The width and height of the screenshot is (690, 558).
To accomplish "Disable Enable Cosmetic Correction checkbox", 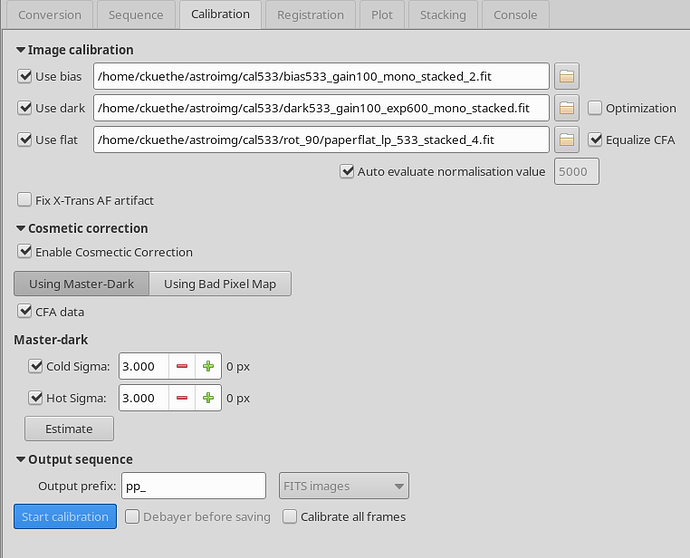I will click(24, 252).
